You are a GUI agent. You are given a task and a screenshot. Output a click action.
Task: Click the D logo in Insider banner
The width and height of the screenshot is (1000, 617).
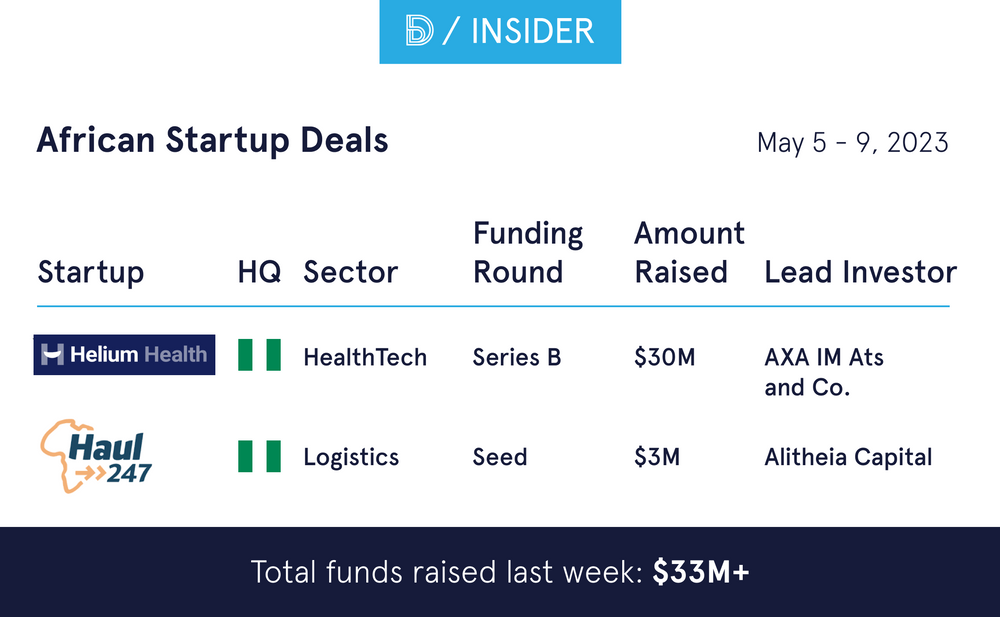[x=420, y=30]
